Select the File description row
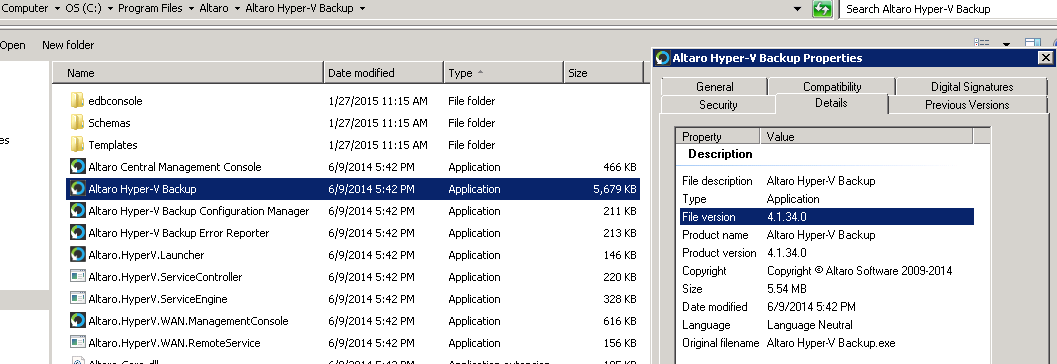Screen dimensions: 1057x364 point(827,181)
